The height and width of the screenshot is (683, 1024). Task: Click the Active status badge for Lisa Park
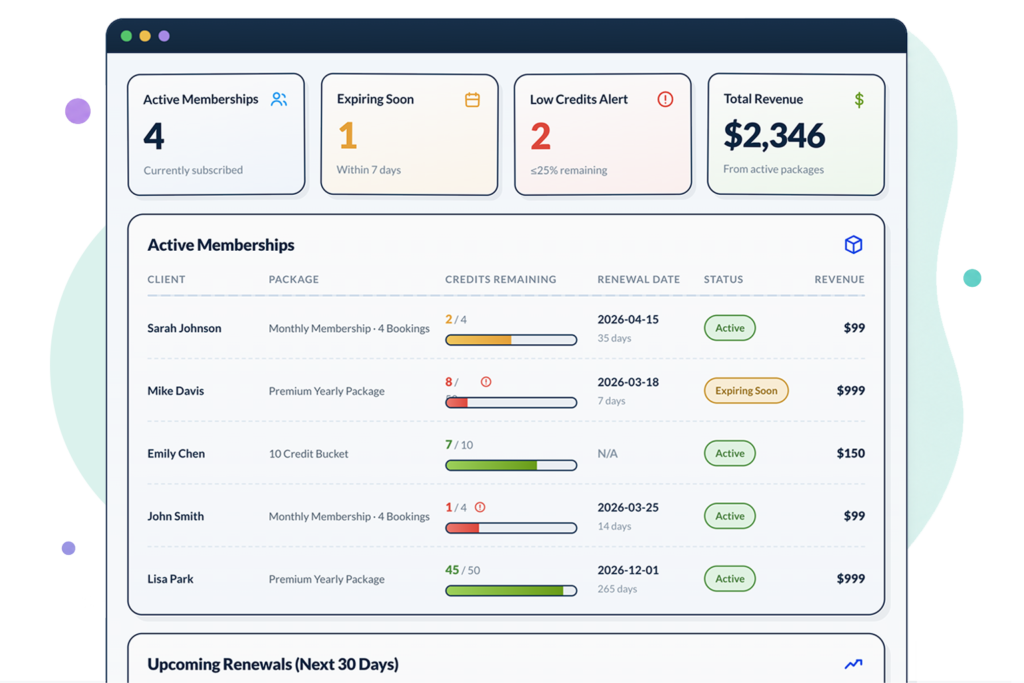(x=729, y=579)
